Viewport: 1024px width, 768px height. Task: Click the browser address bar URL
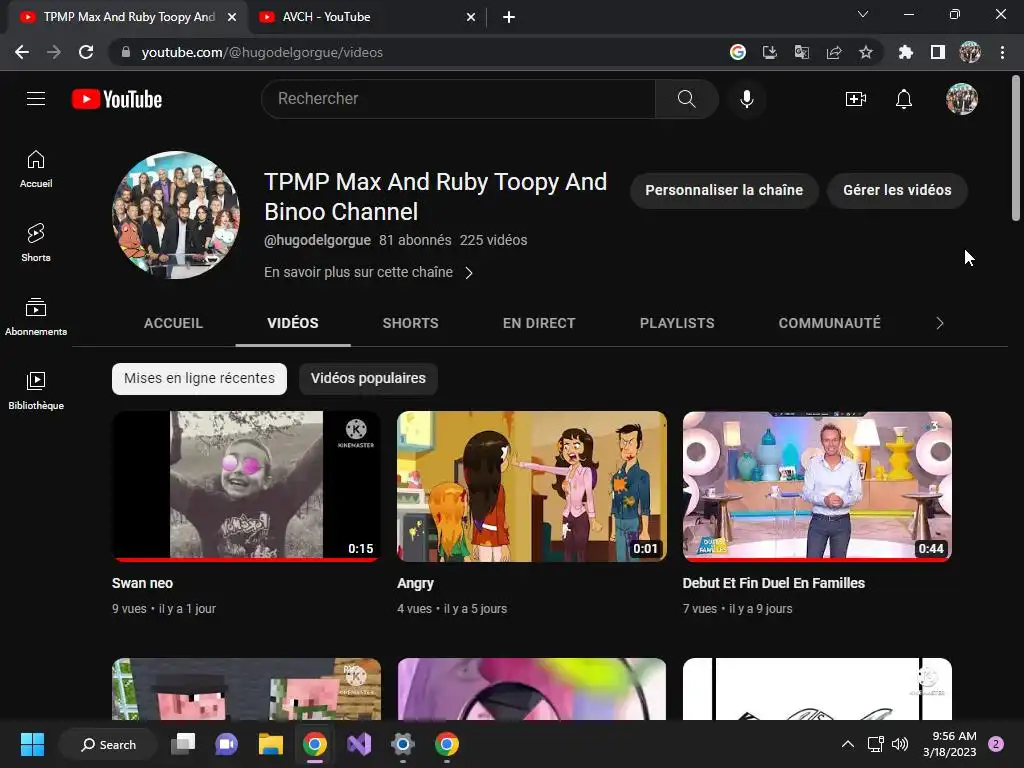[262, 52]
